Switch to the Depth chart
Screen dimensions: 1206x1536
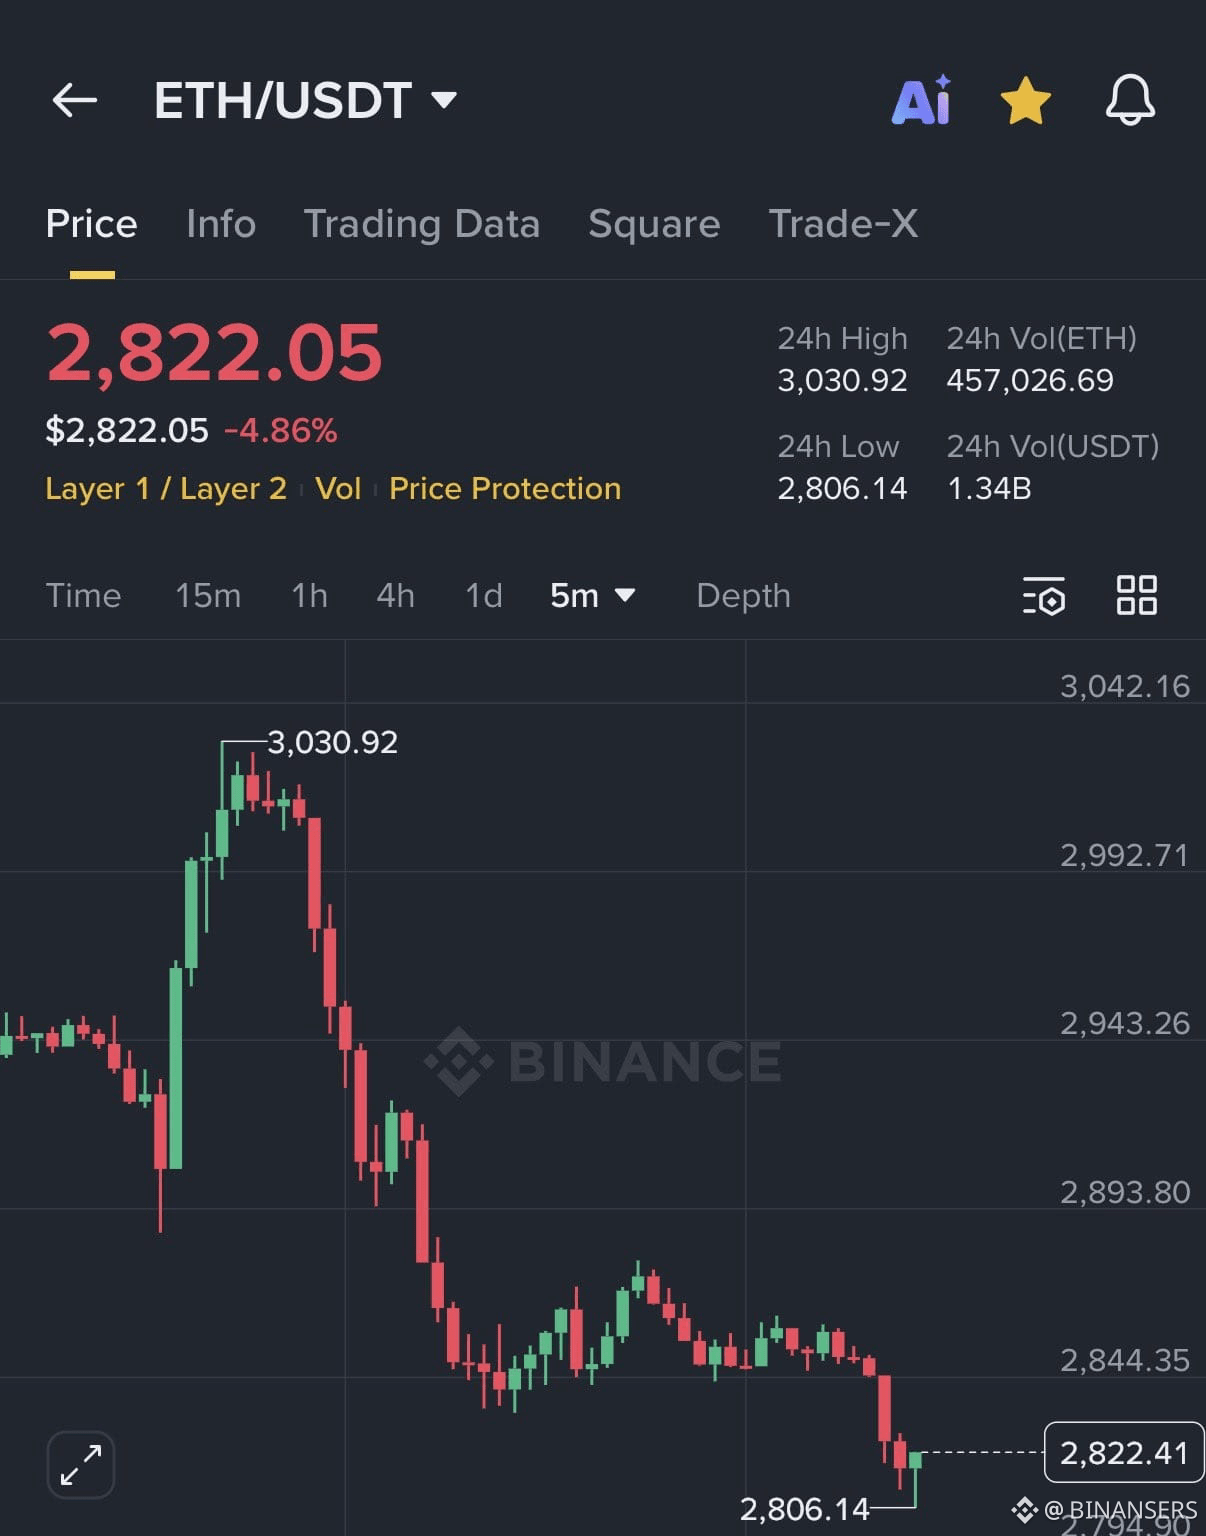[x=743, y=596]
